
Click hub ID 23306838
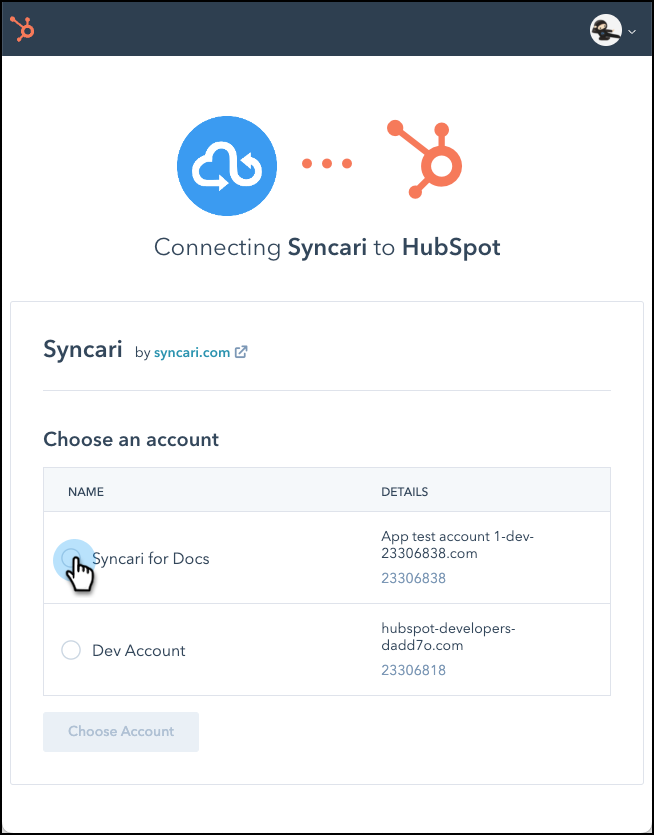[413, 578]
